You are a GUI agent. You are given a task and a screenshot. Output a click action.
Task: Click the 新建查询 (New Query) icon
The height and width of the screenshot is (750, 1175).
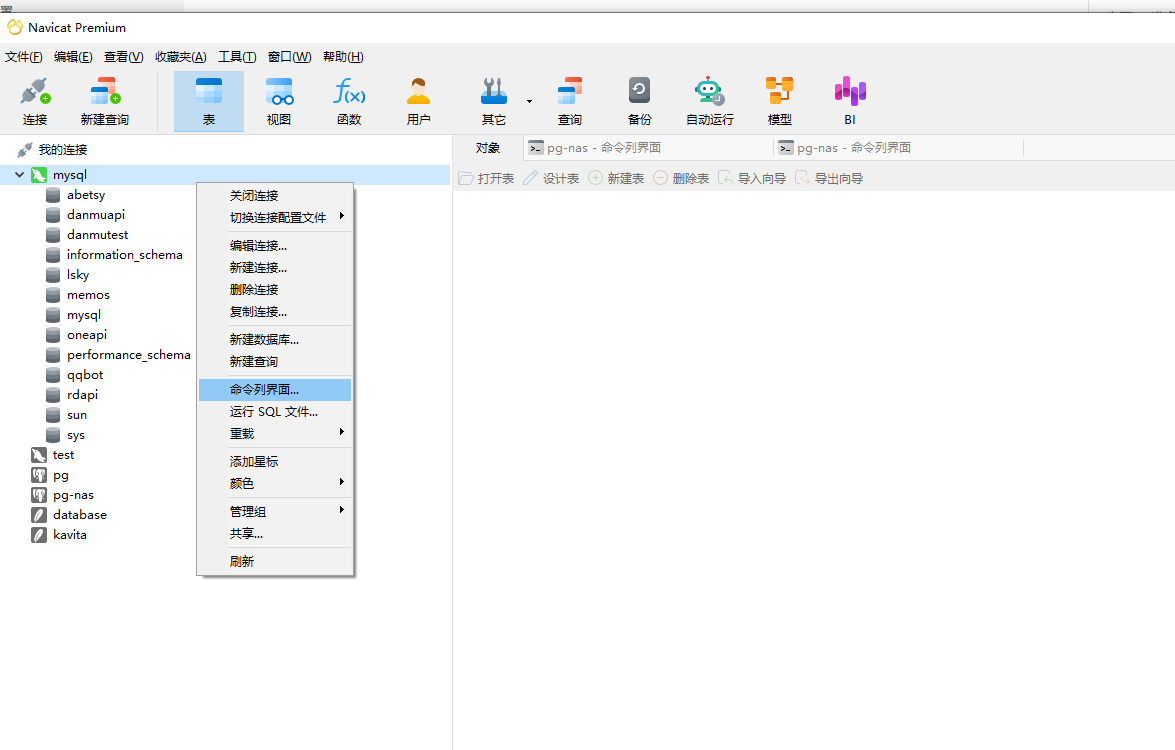(x=104, y=100)
